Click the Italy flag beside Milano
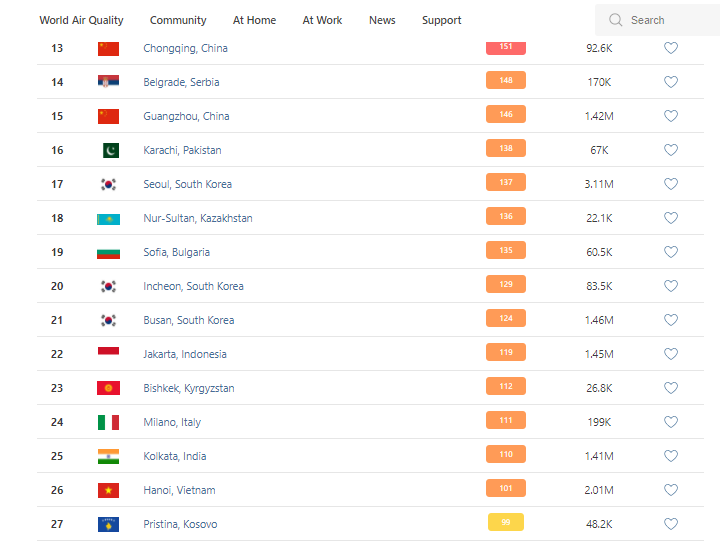Screen dimensions: 720x543 108,422
